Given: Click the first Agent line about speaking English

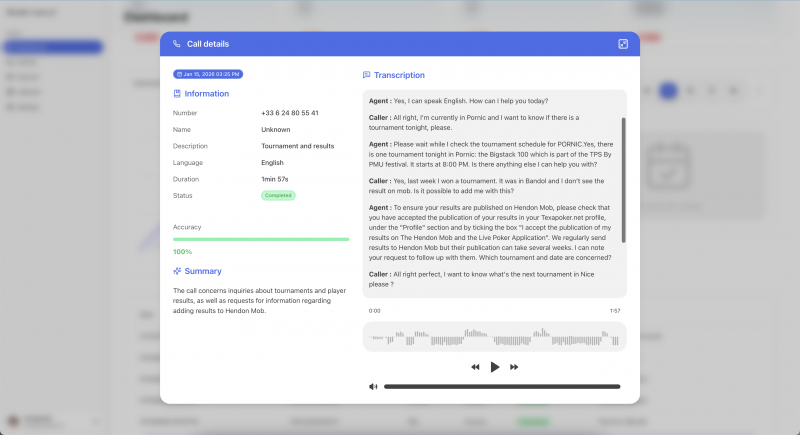Looking at the screenshot, I should 458,101.
